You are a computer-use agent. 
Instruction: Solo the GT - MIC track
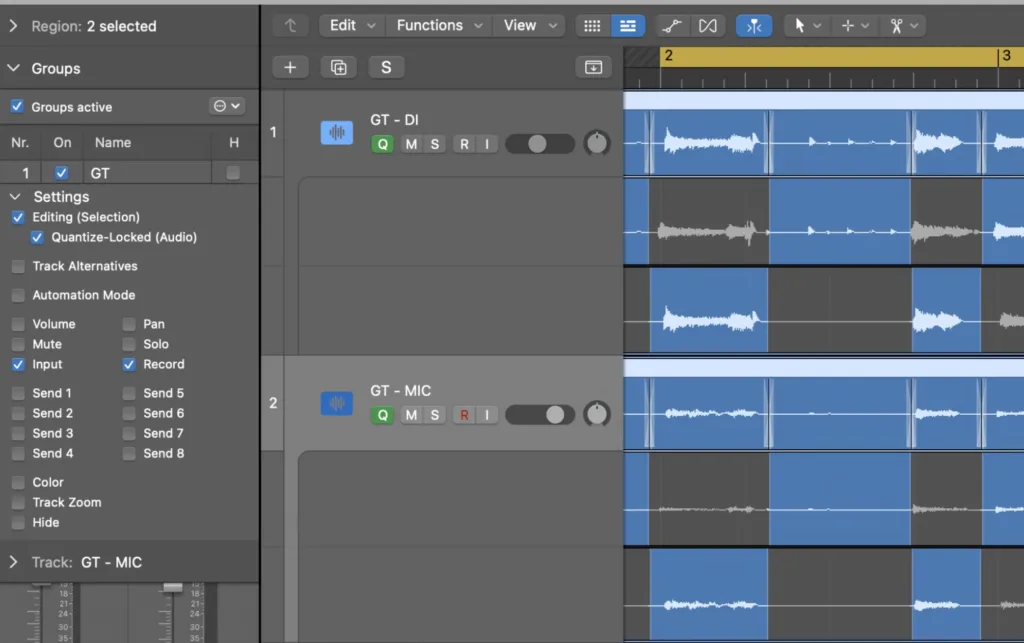435,415
